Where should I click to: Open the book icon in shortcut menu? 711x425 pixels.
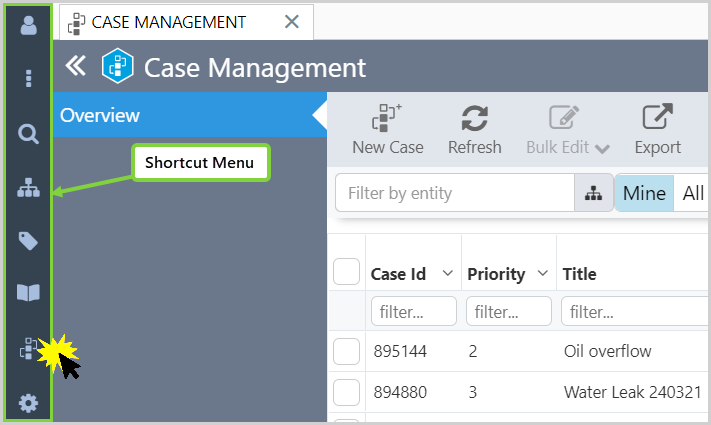[x=28, y=293]
